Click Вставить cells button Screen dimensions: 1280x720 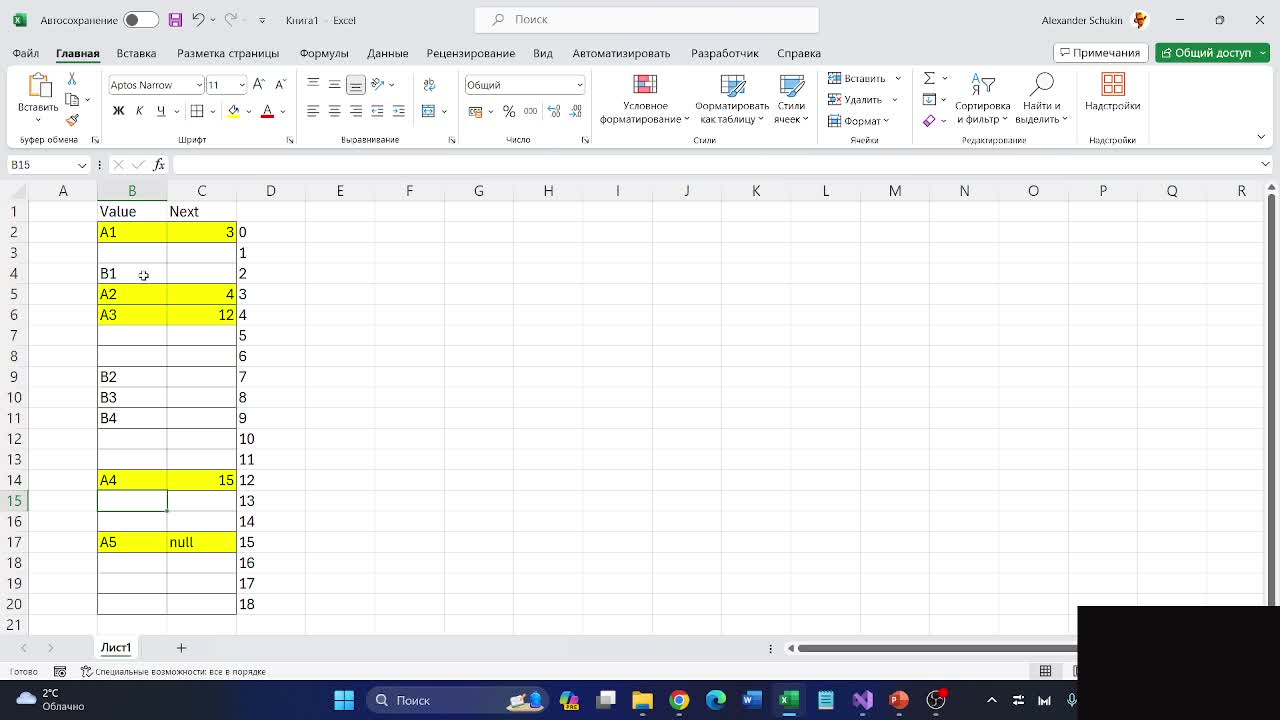865,78
